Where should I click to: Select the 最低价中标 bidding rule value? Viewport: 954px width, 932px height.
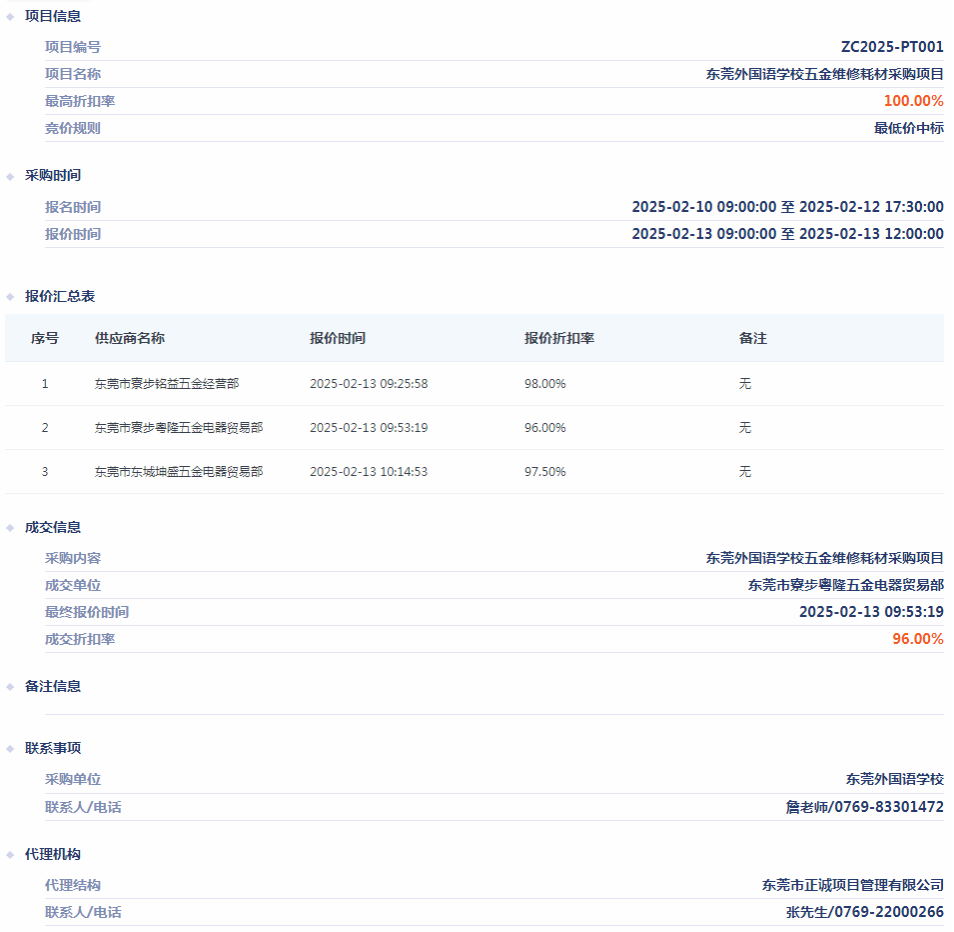tap(909, 128)
